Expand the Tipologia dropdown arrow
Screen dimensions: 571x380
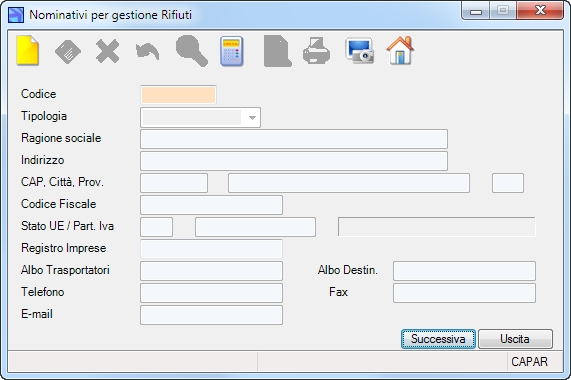[x=252, y=118]
